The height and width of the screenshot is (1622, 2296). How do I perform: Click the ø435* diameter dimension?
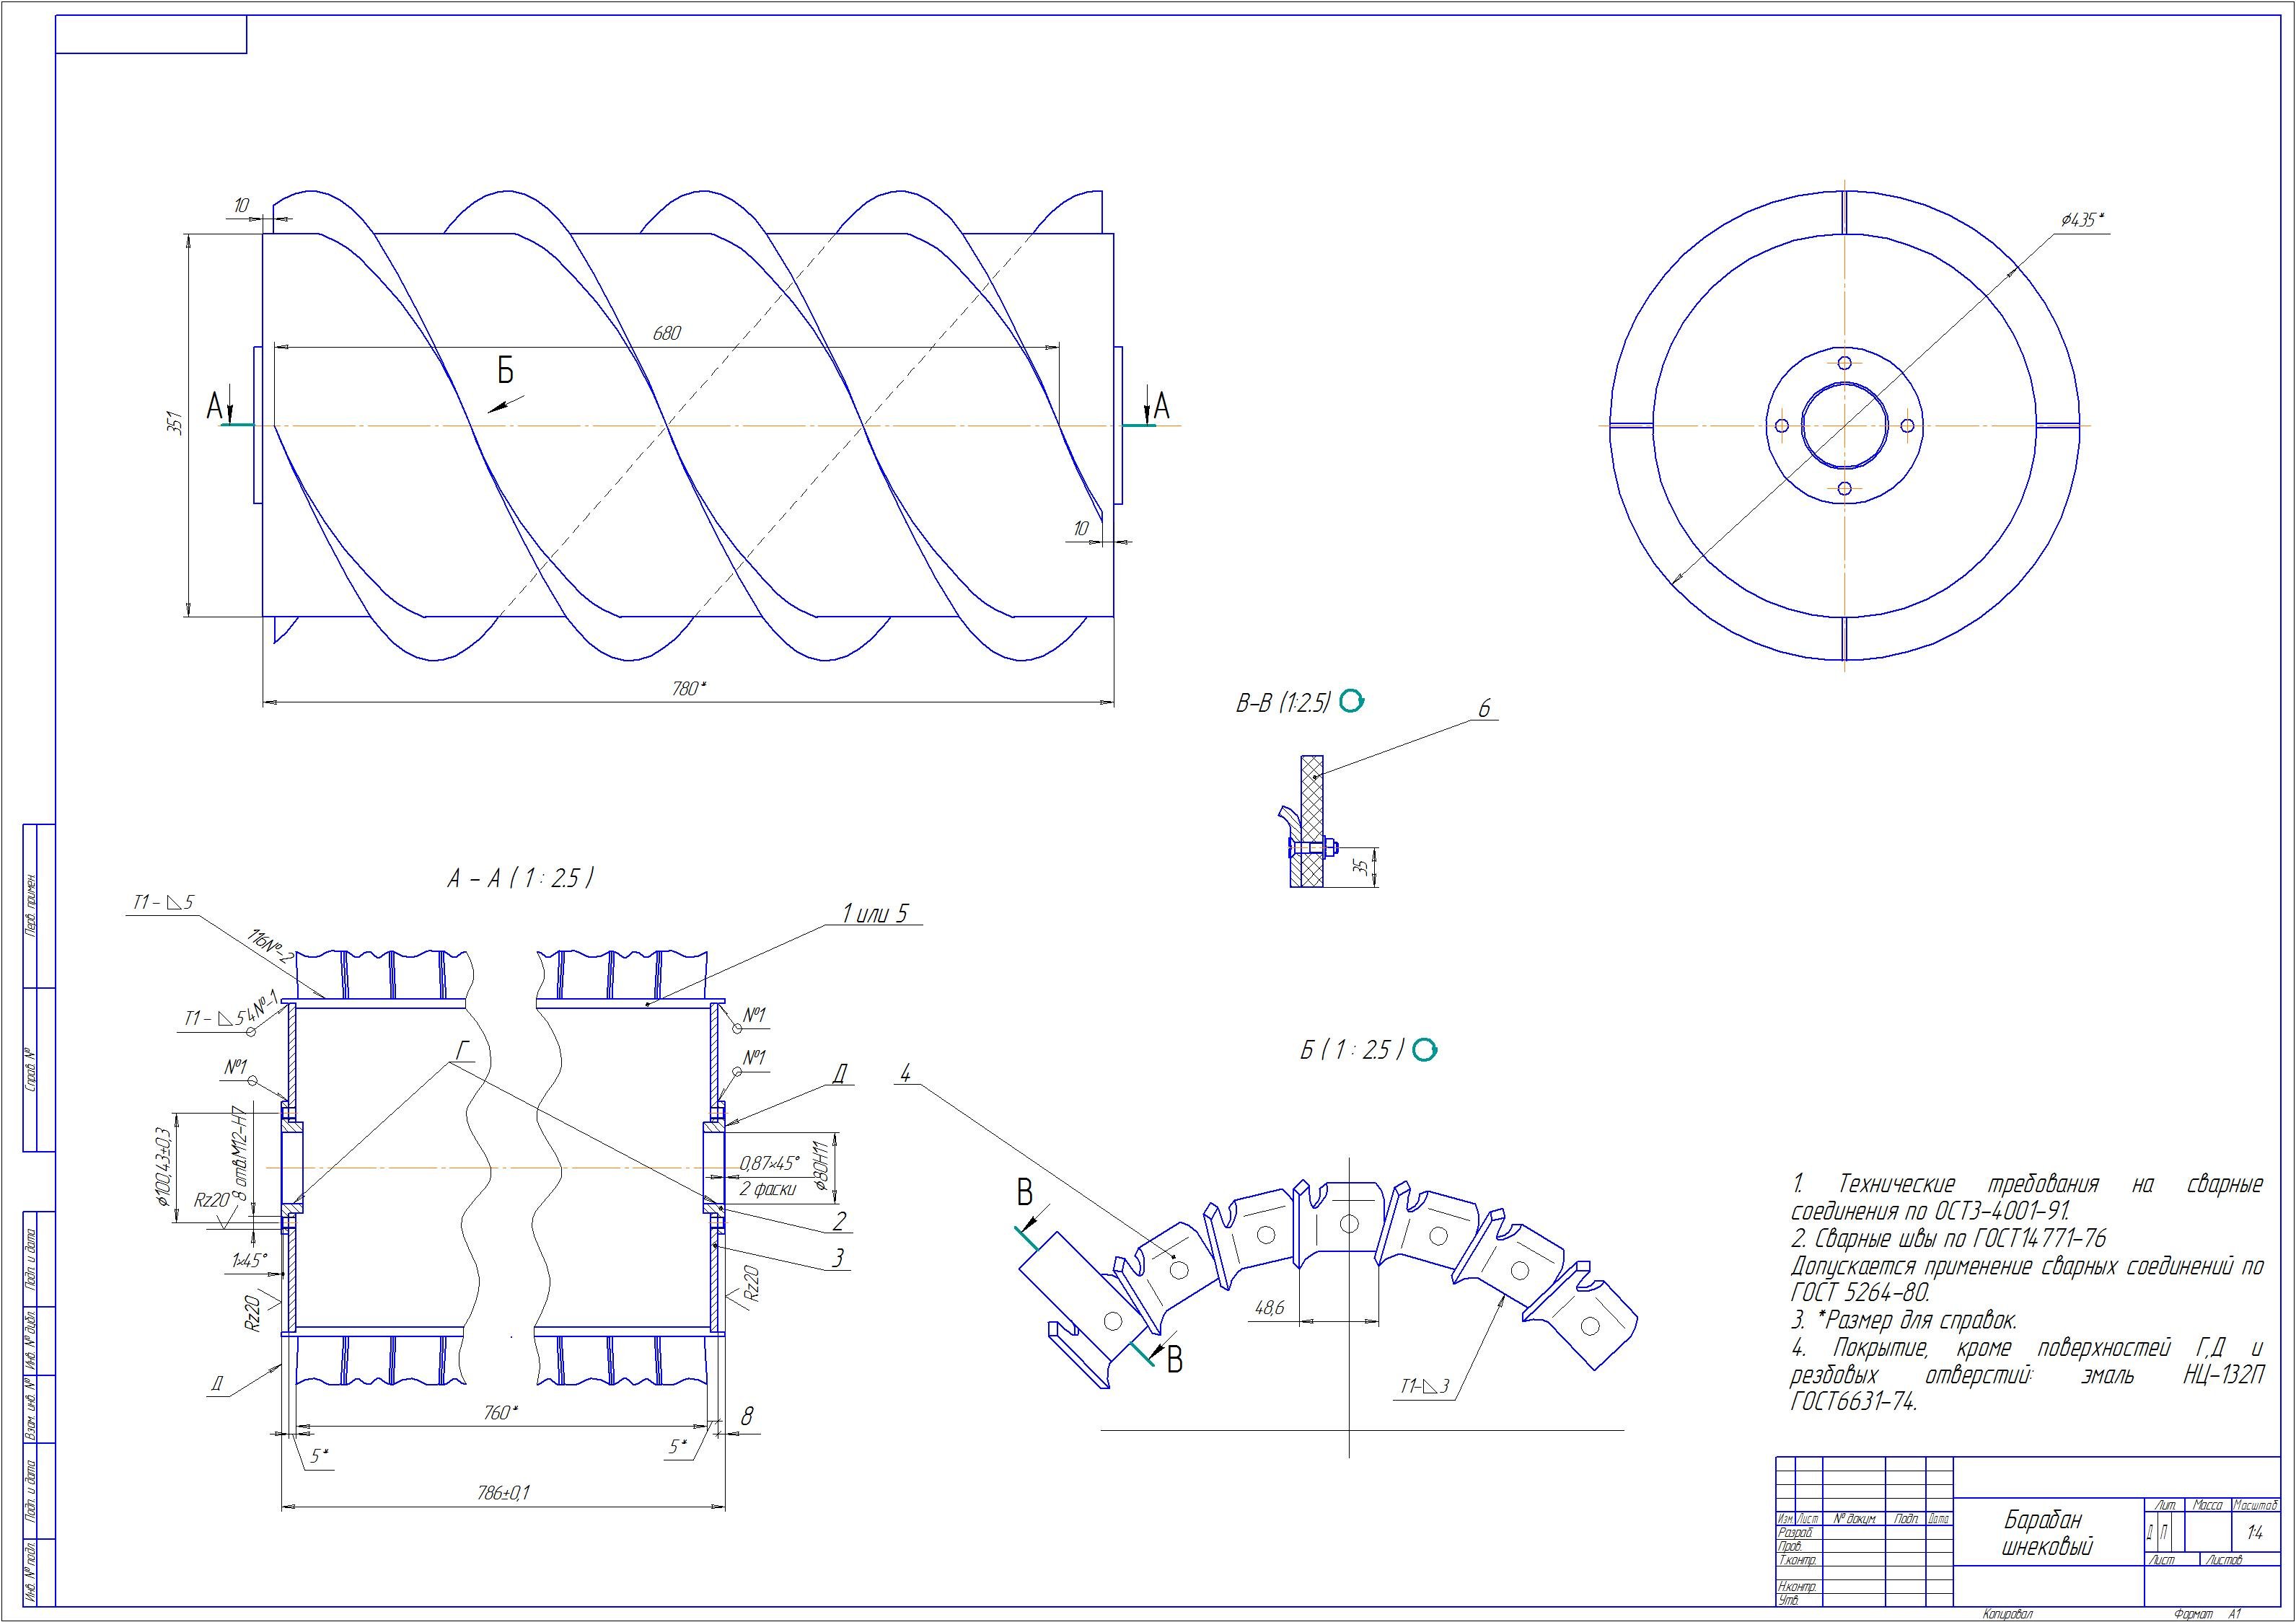(2083, 220)
